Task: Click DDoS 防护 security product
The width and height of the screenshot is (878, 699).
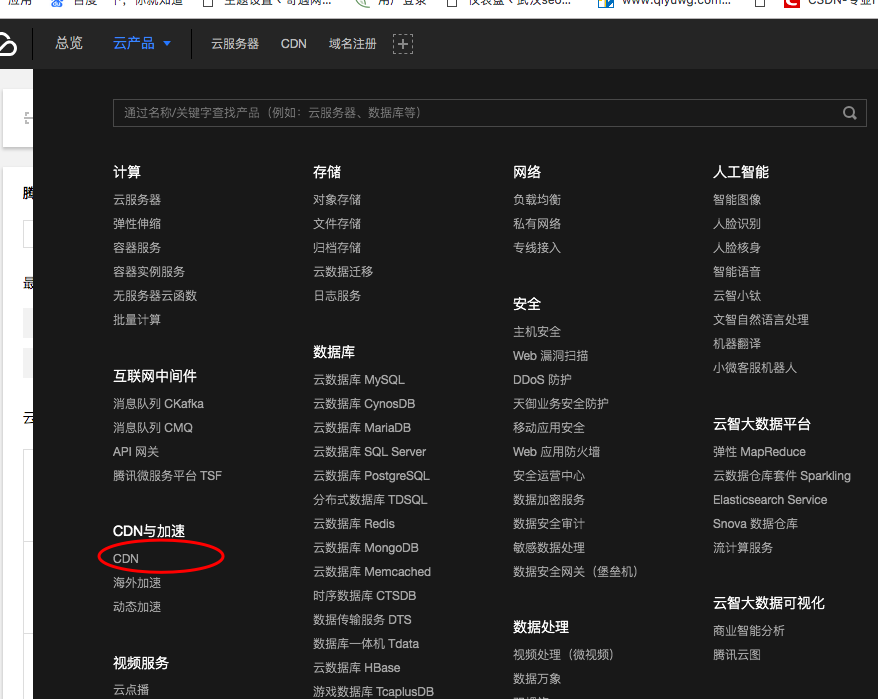Action: point(542,380)
